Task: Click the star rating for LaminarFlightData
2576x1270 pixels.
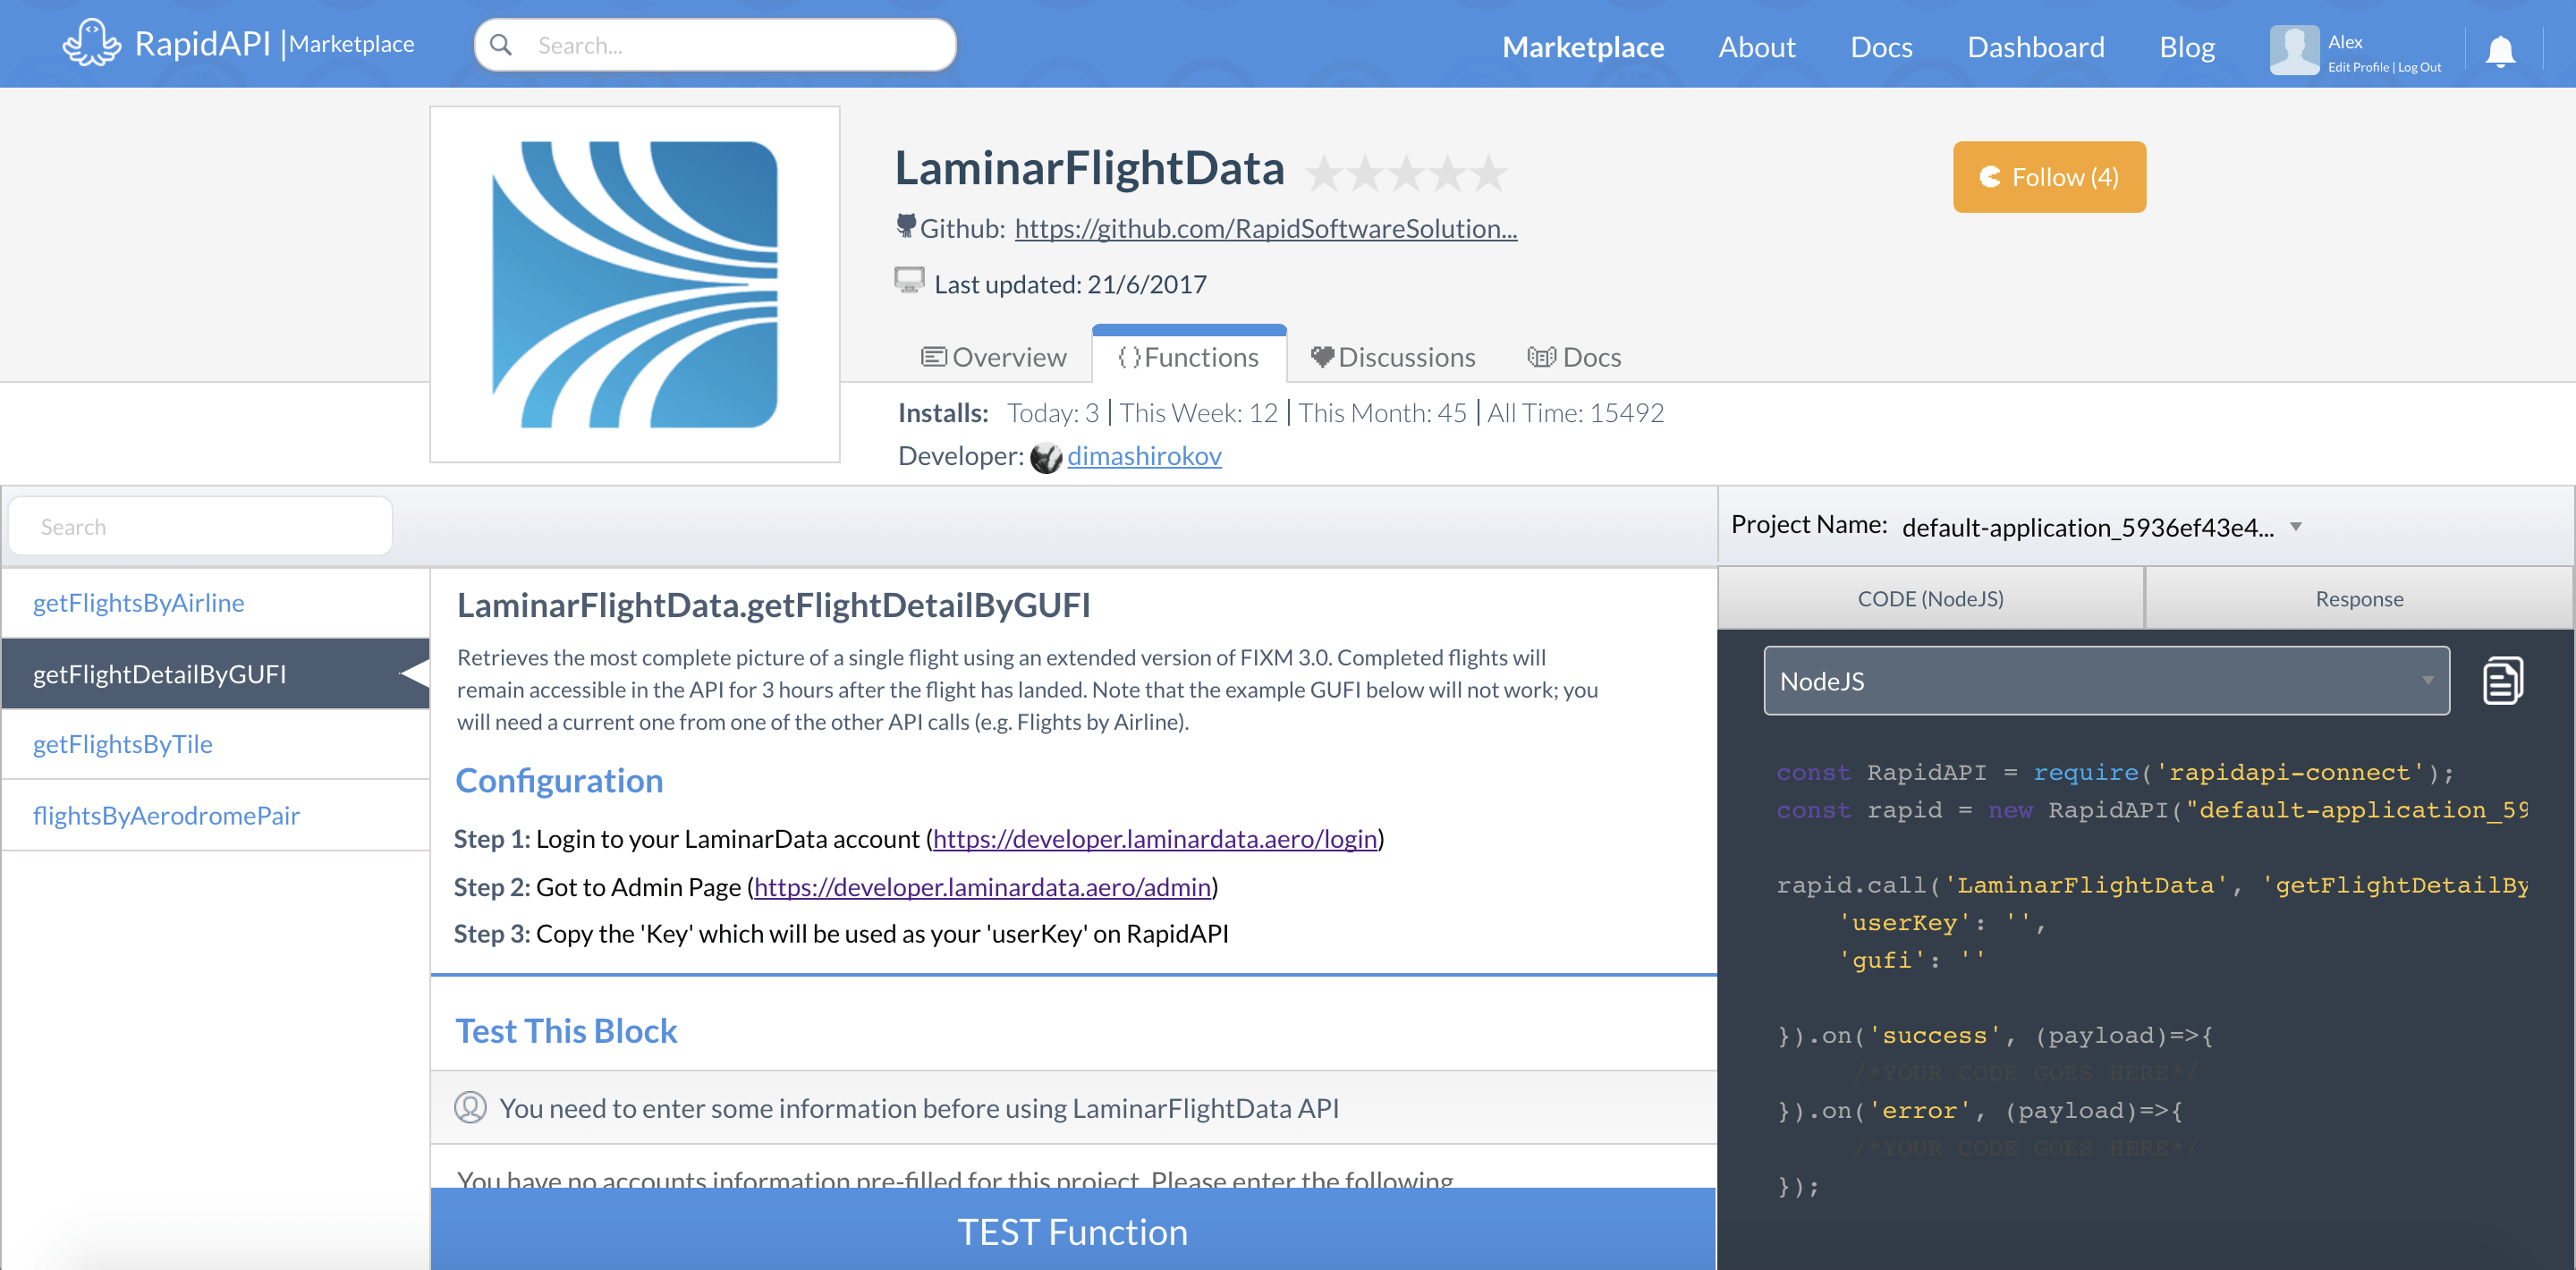Action: point(1406,173)
